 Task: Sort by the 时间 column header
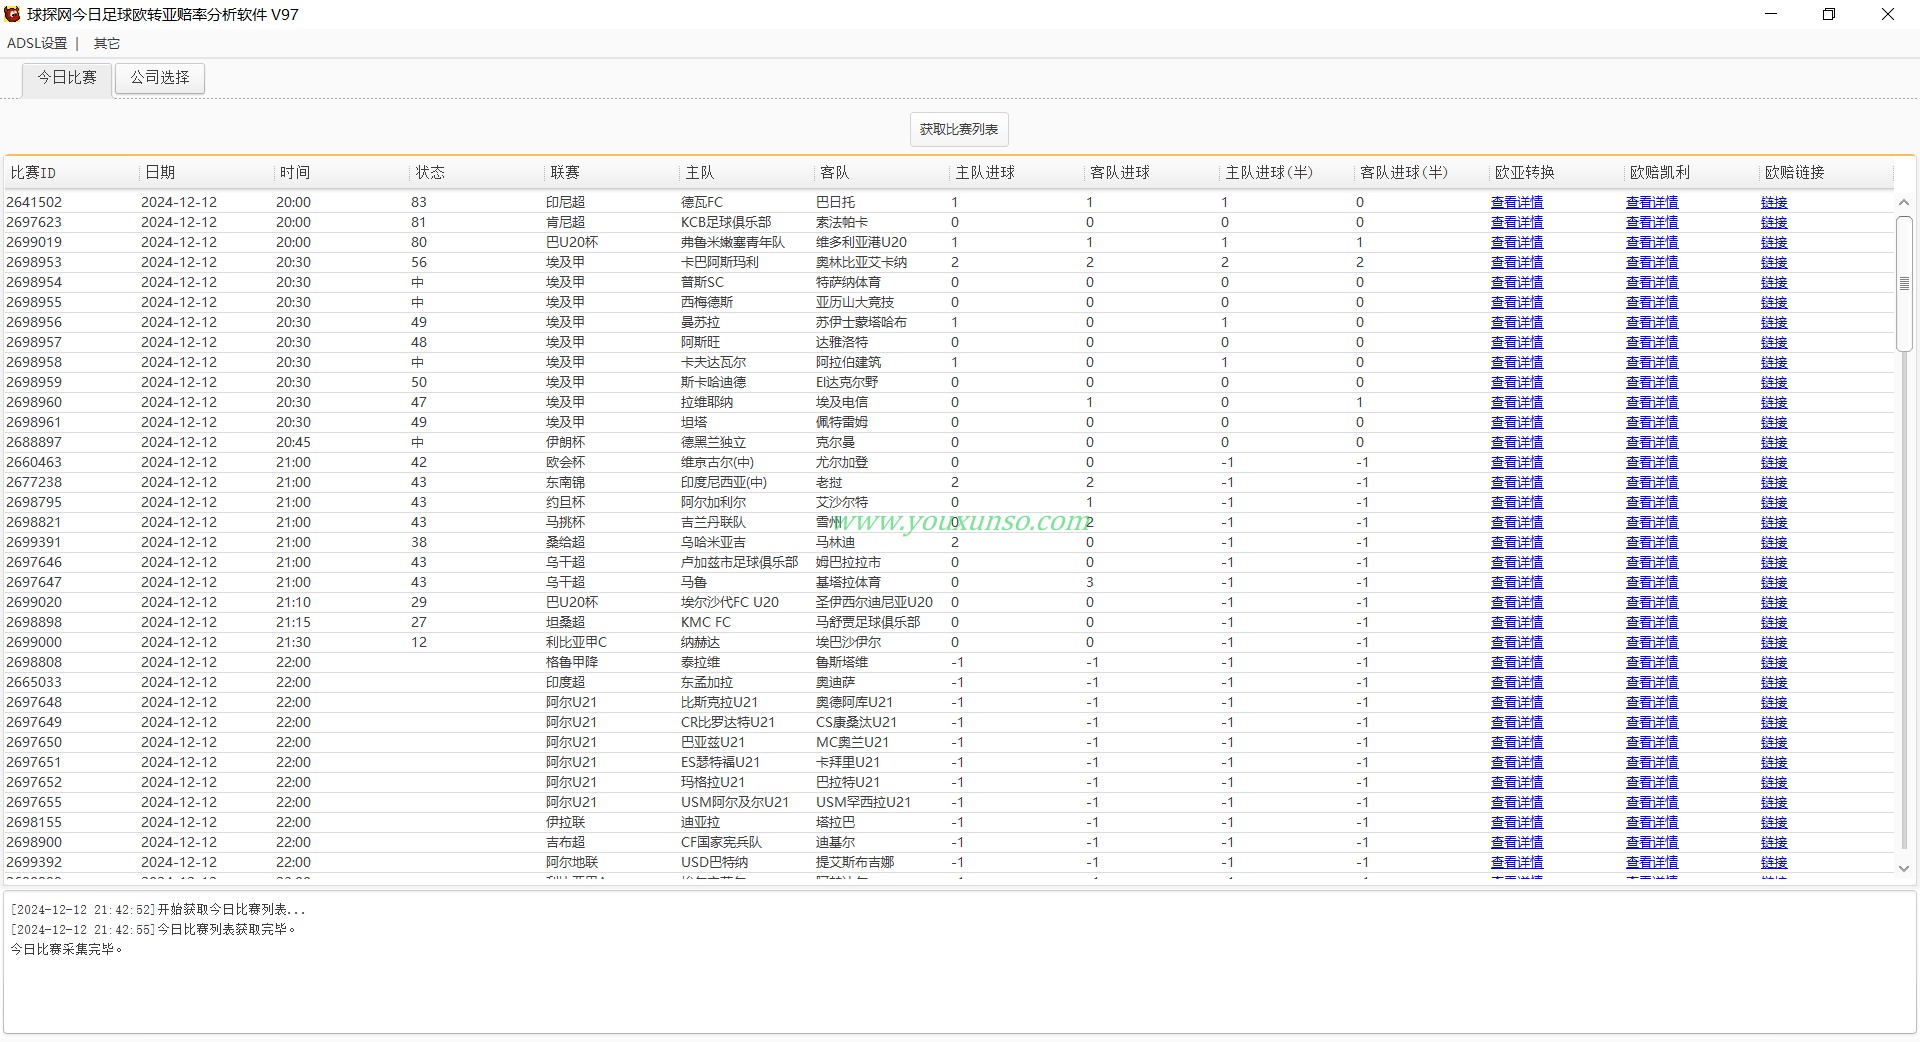pyautogui.click(x=341, y=173)
